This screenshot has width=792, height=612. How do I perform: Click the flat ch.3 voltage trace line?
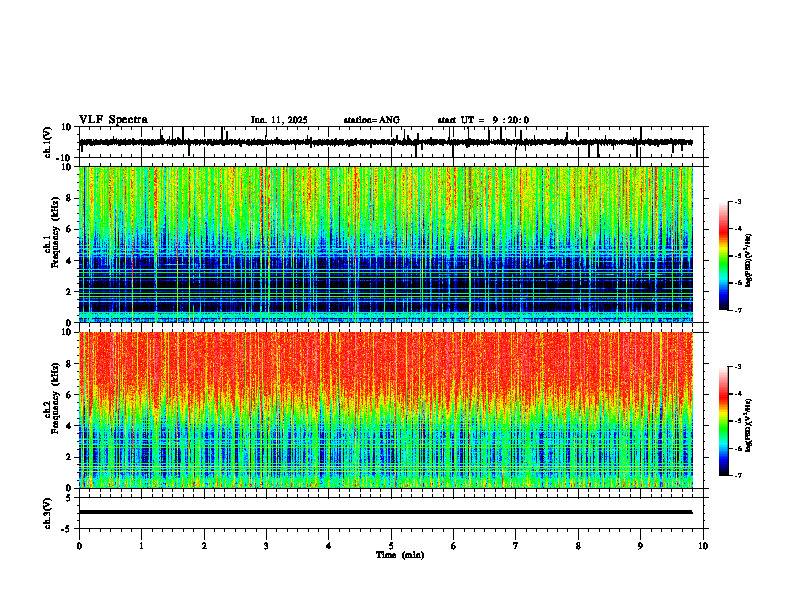[x=385, y=512]
